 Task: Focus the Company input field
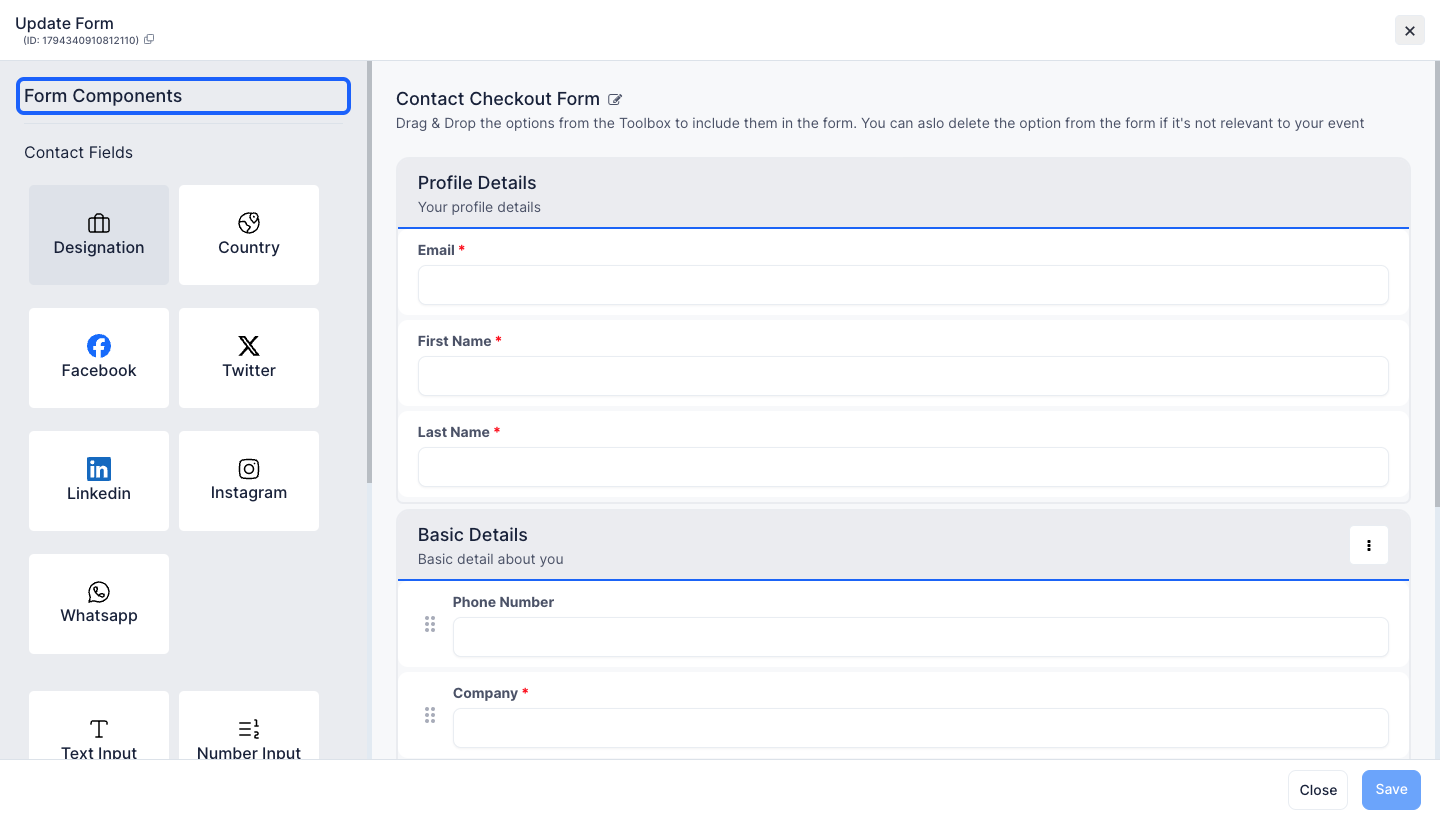pyautogui.click(x=921, y=728)
